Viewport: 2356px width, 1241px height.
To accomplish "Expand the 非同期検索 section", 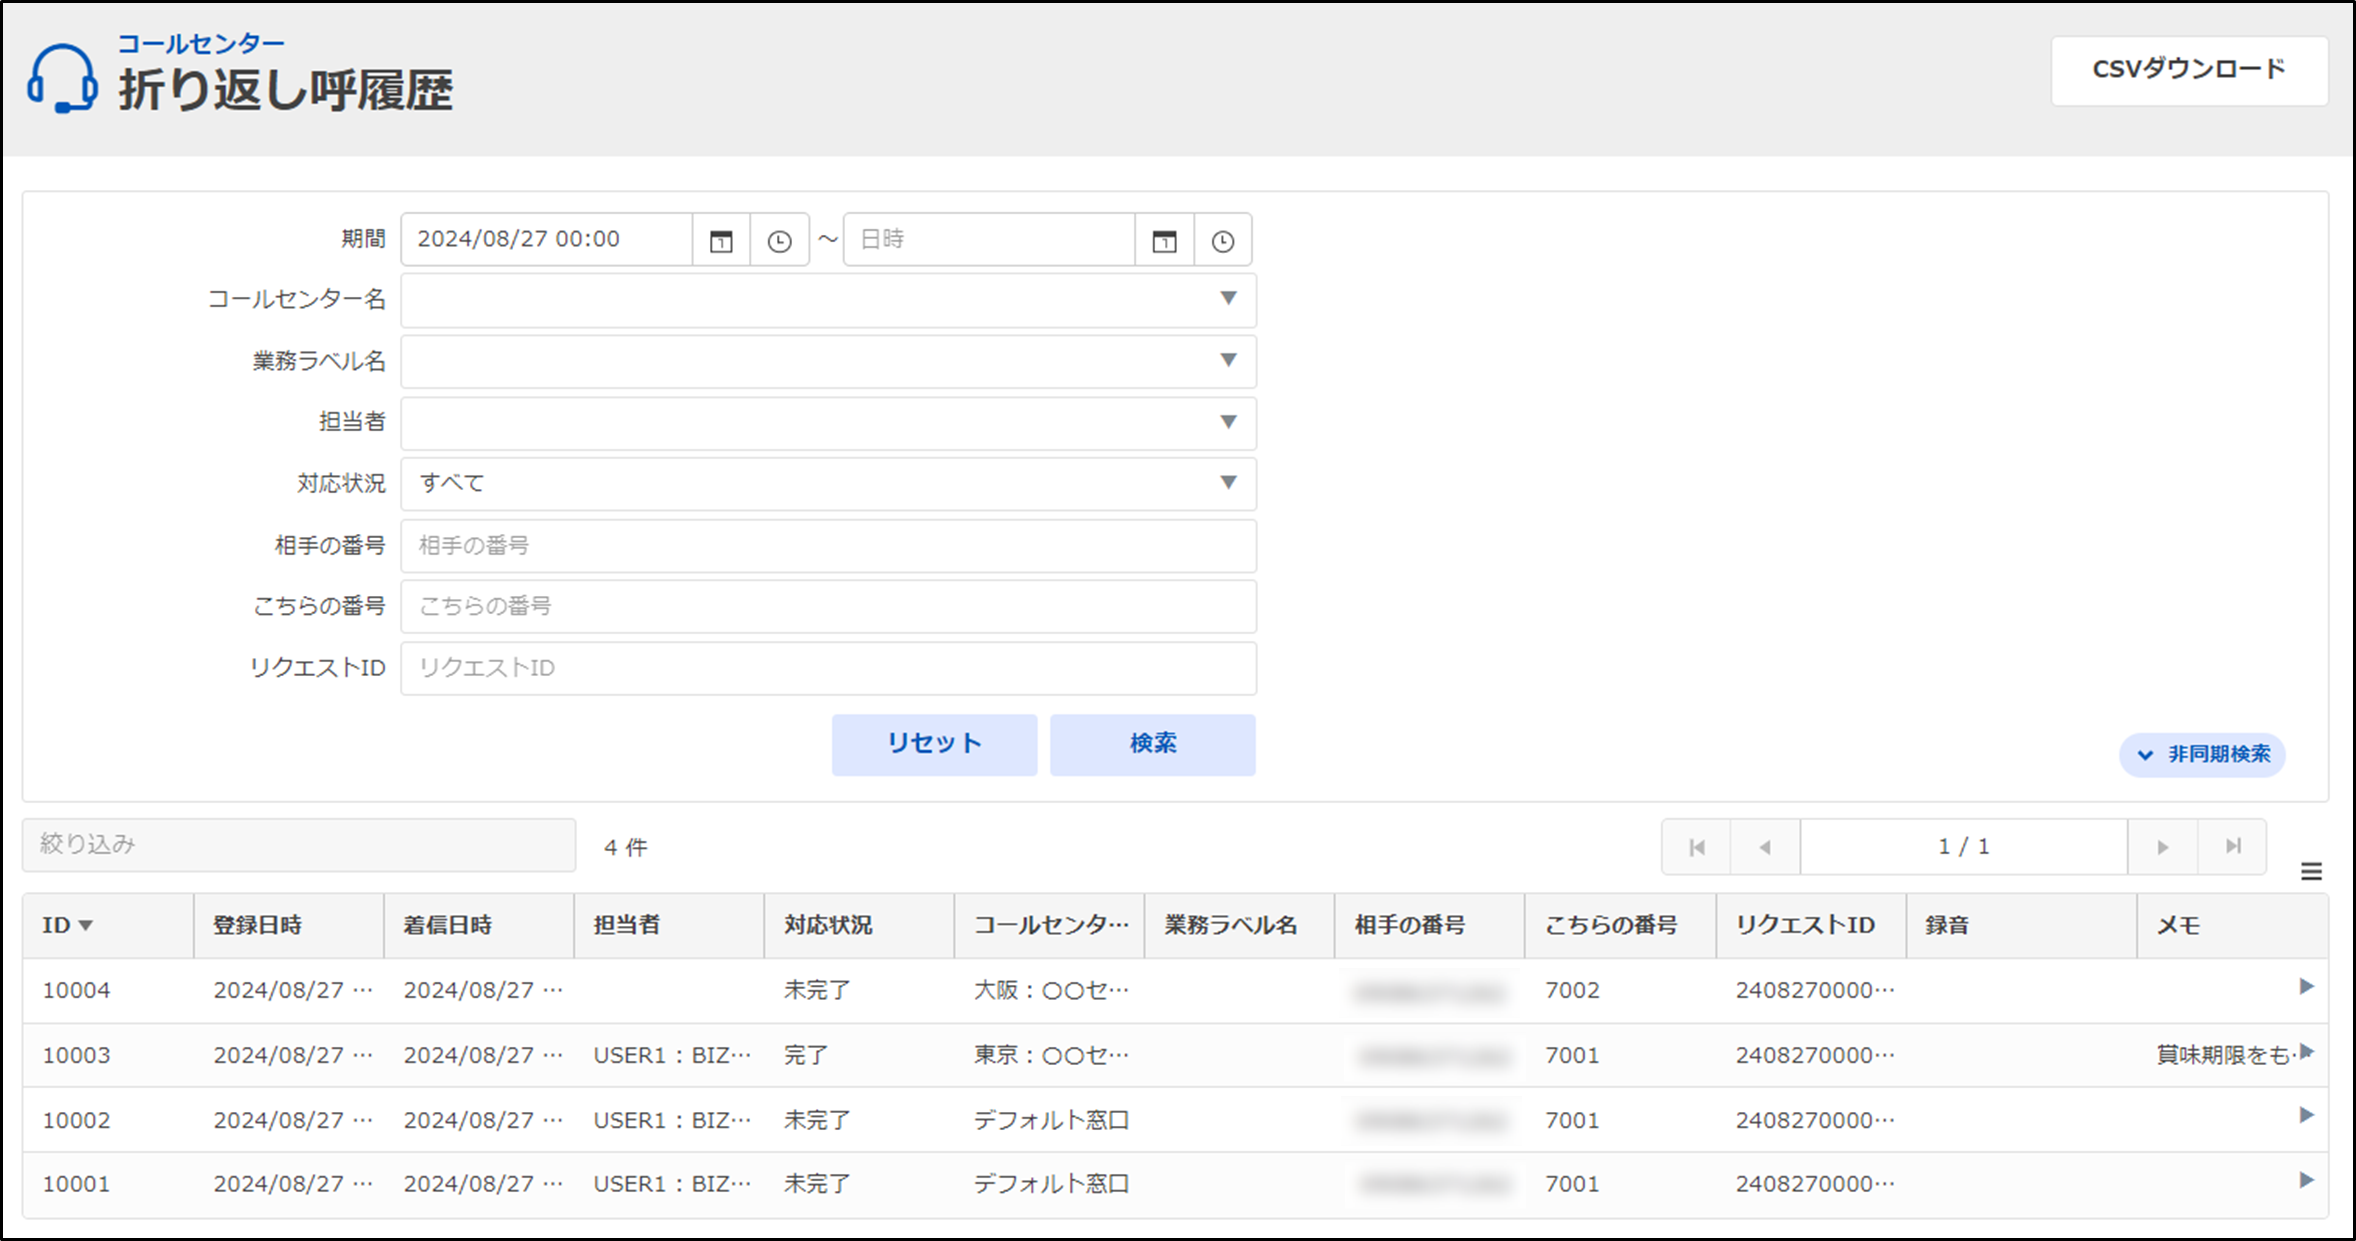I will tap(2203, 754).
